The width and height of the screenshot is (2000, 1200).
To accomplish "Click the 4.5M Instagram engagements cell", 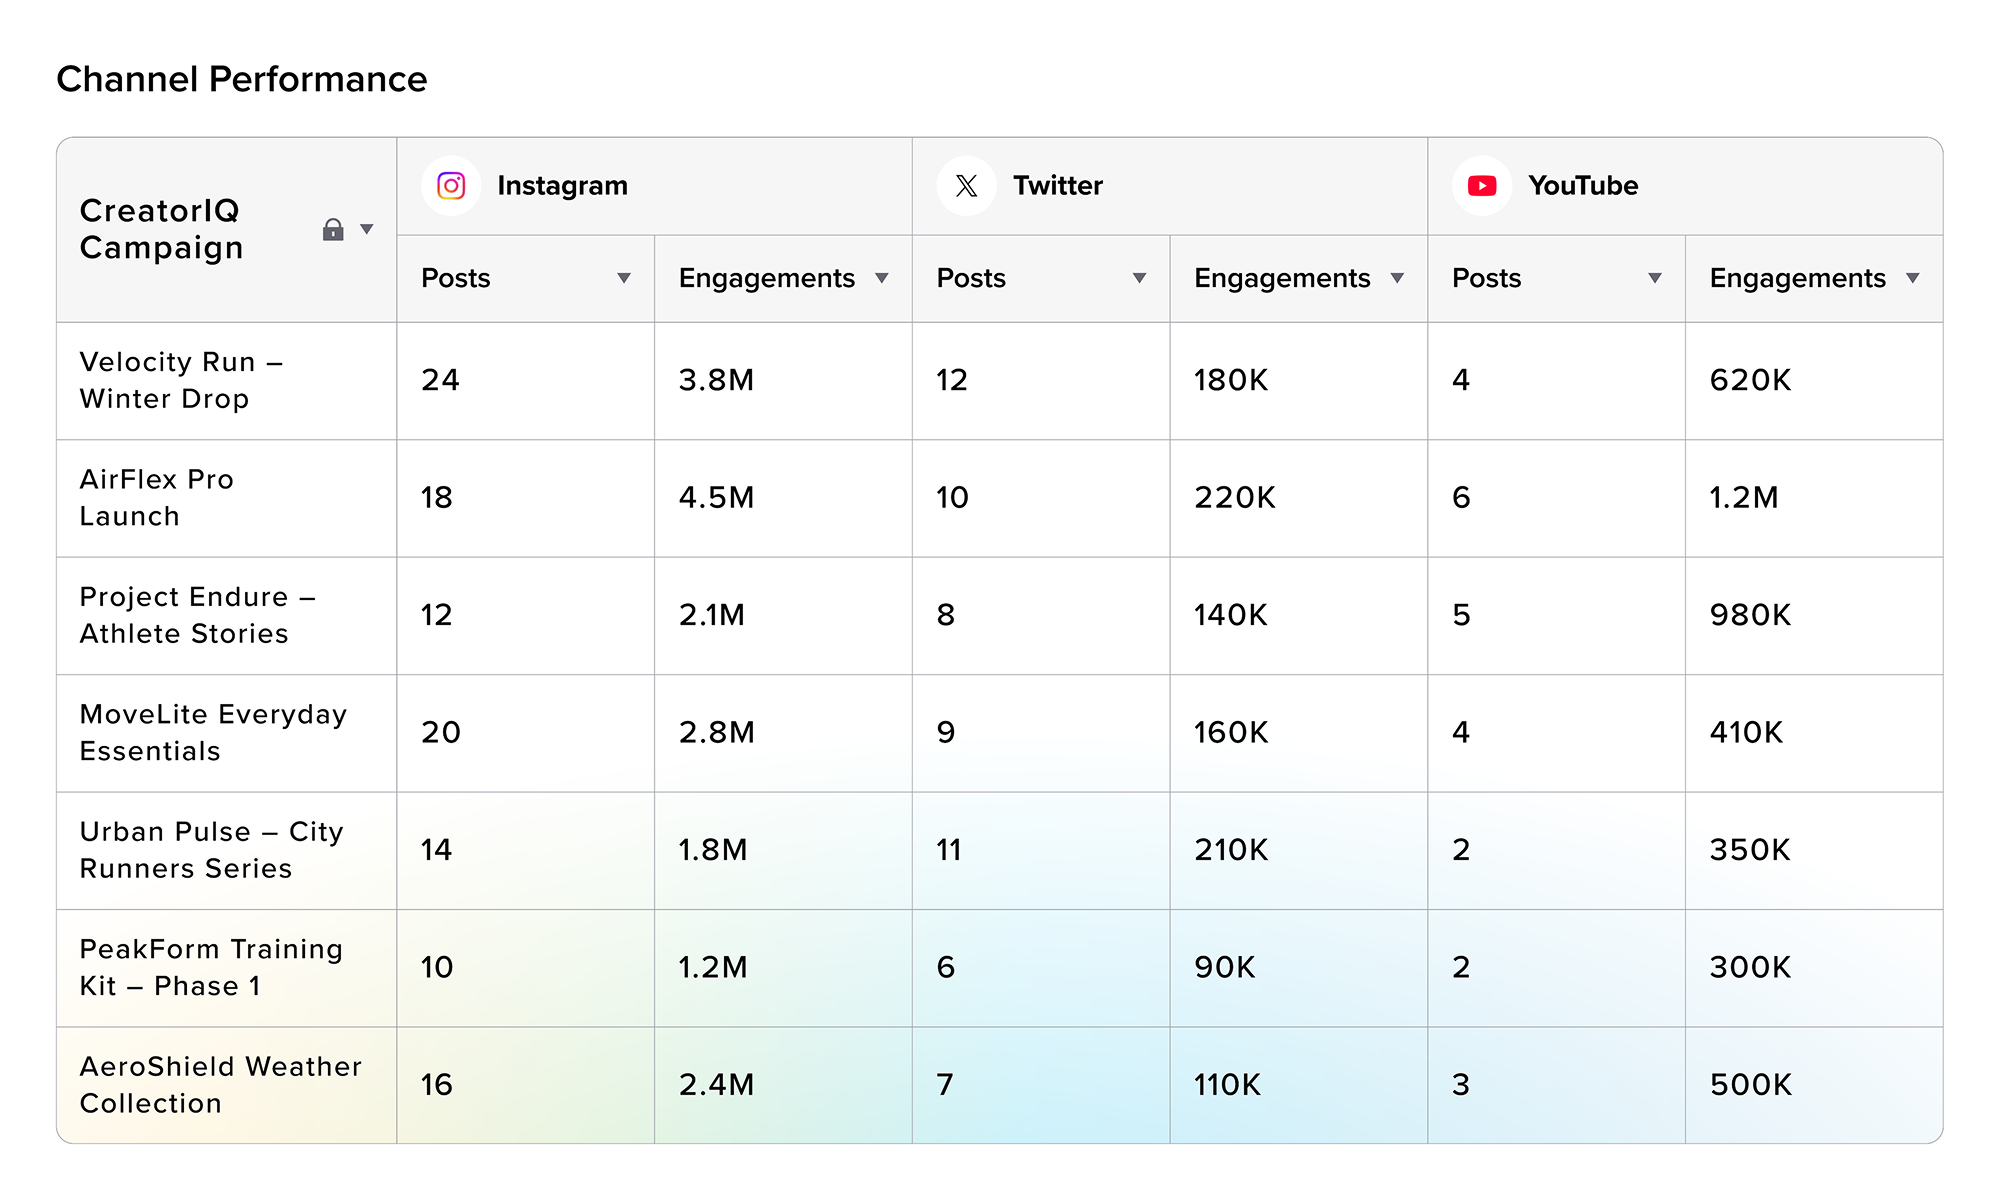I will point(714,497).
